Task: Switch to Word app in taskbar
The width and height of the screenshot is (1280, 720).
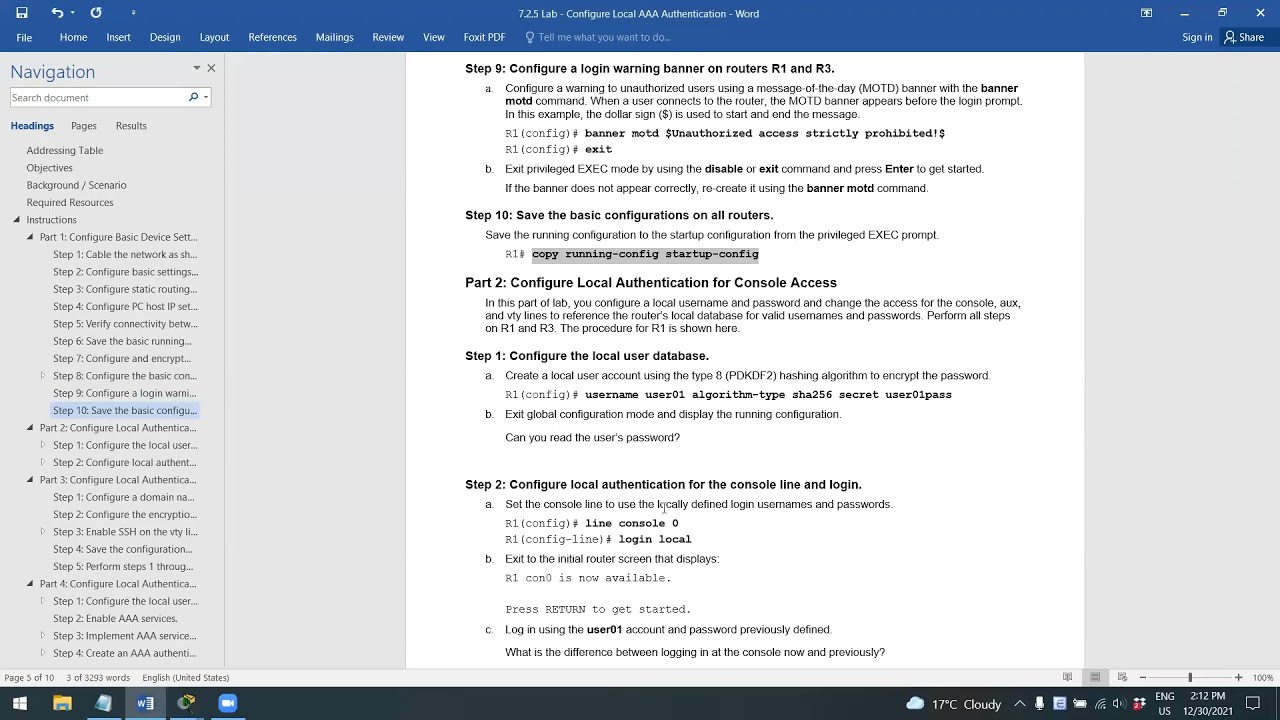Action: pos(145,703)
